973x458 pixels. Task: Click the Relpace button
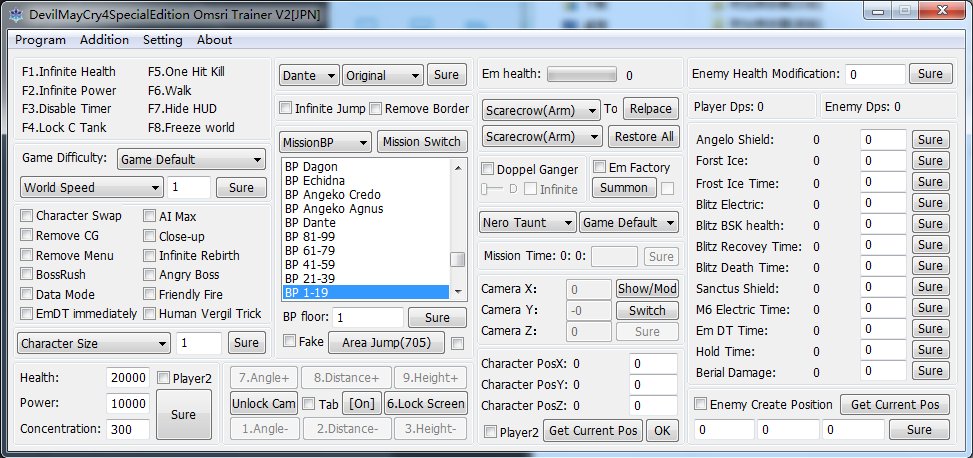(650, 109)
